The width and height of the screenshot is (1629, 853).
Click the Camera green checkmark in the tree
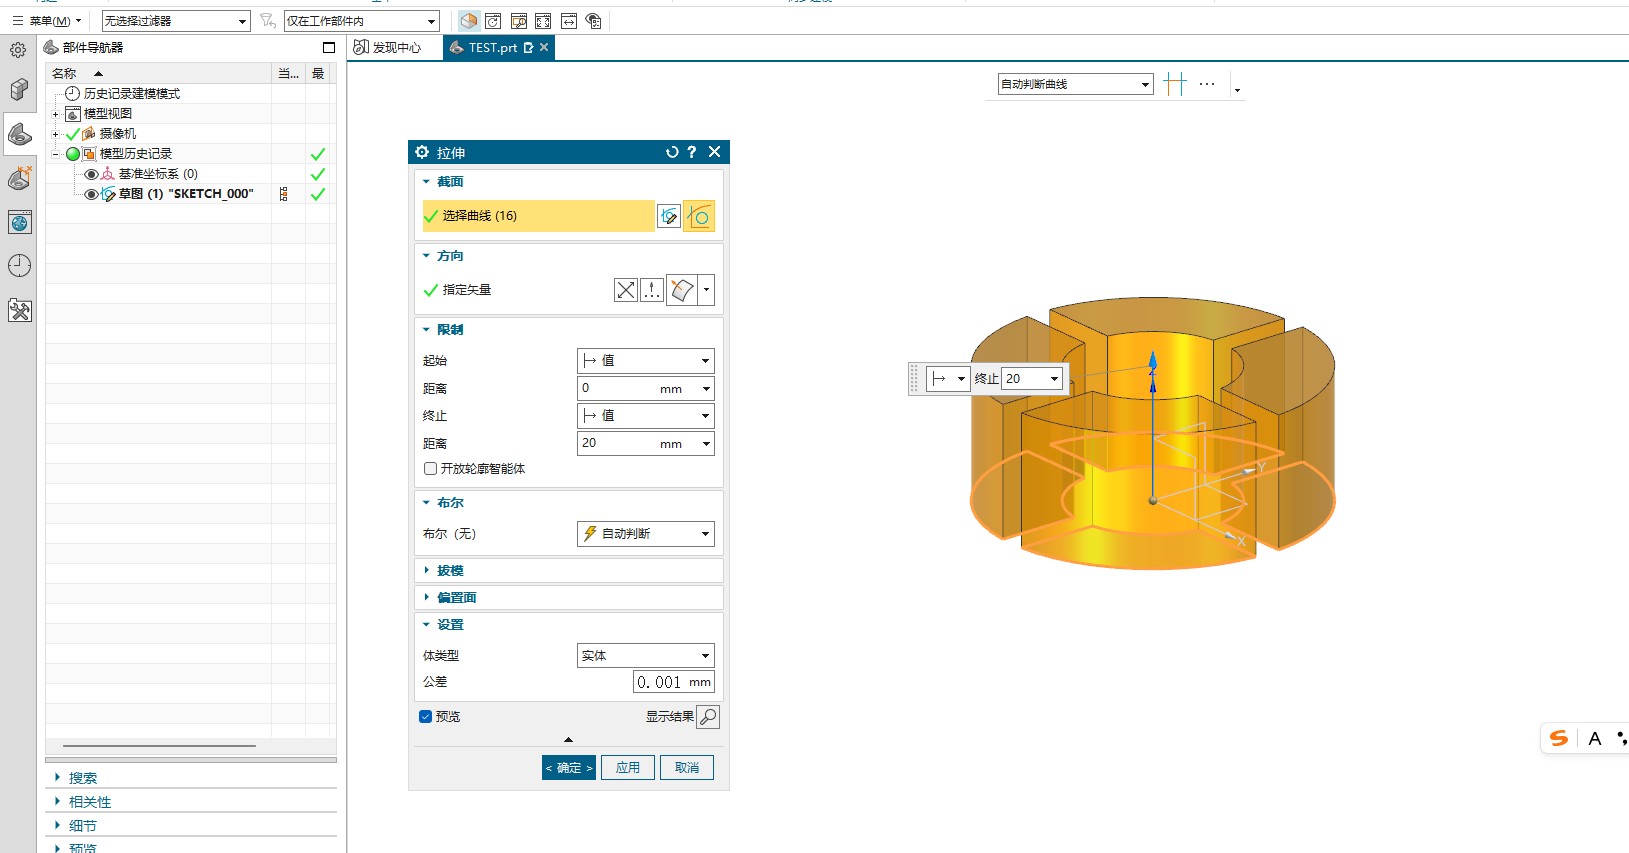pos(72,134)
